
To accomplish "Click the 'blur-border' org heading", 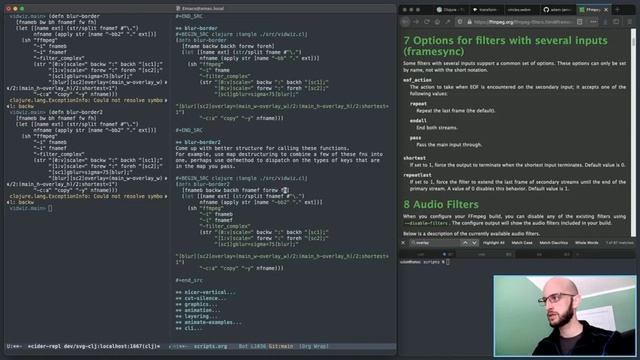I will pos(196,29).
